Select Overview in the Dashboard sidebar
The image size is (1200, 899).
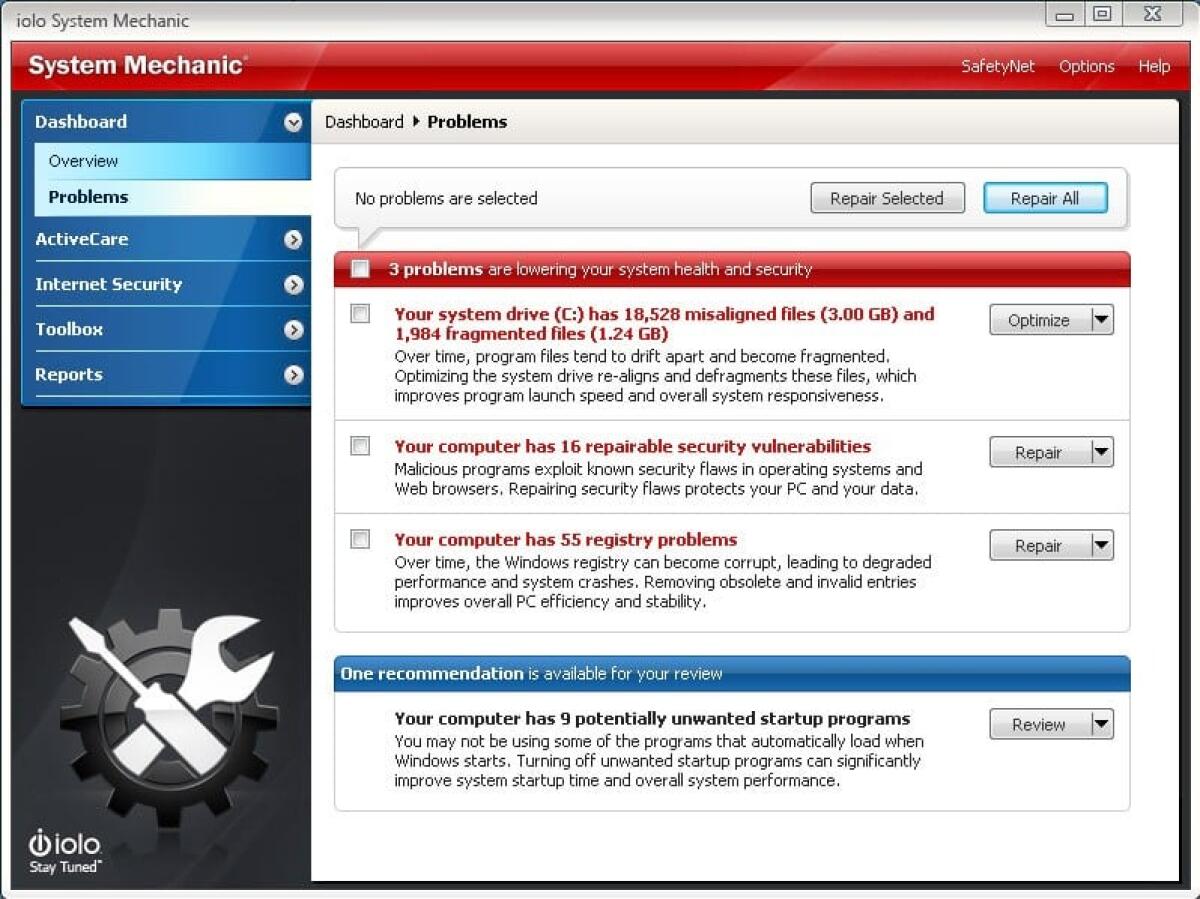pyautogui.click(x=83, y=161)
